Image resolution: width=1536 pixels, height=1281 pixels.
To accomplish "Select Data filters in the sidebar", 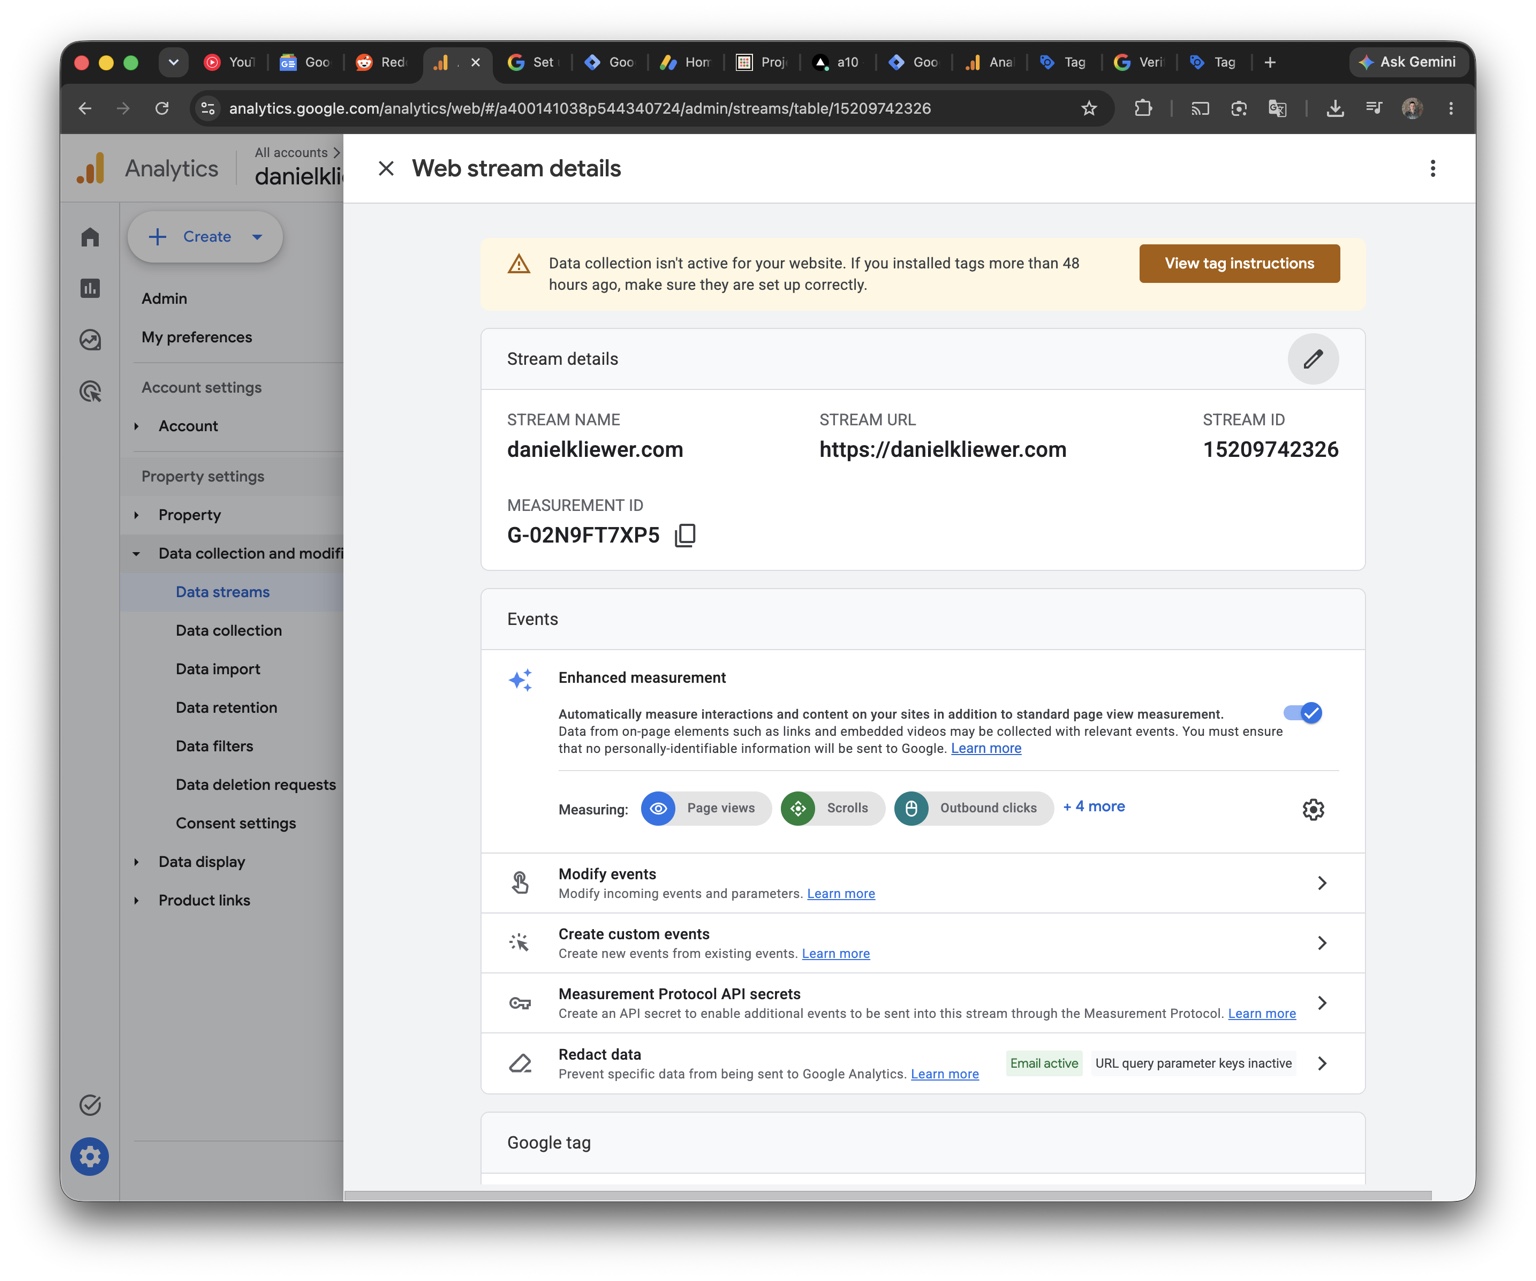I will (x=215, y=746).
